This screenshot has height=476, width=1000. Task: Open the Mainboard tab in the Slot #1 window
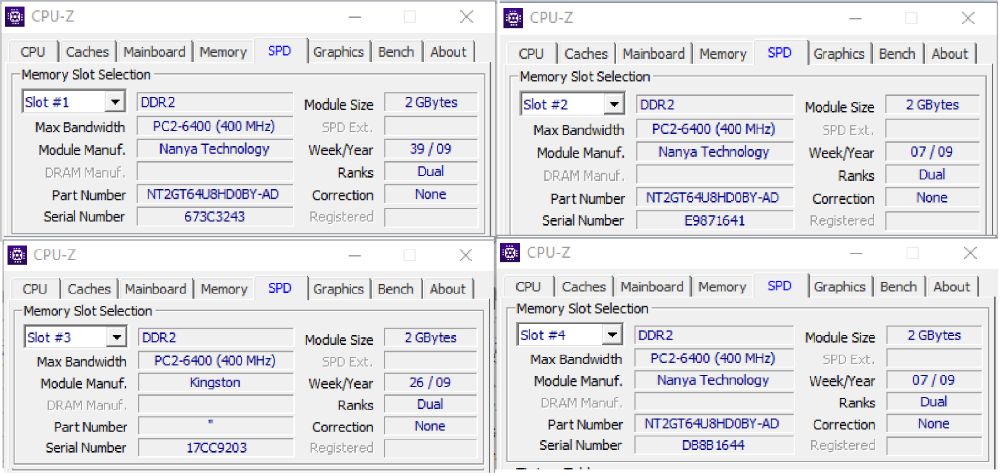coord(154,52)
